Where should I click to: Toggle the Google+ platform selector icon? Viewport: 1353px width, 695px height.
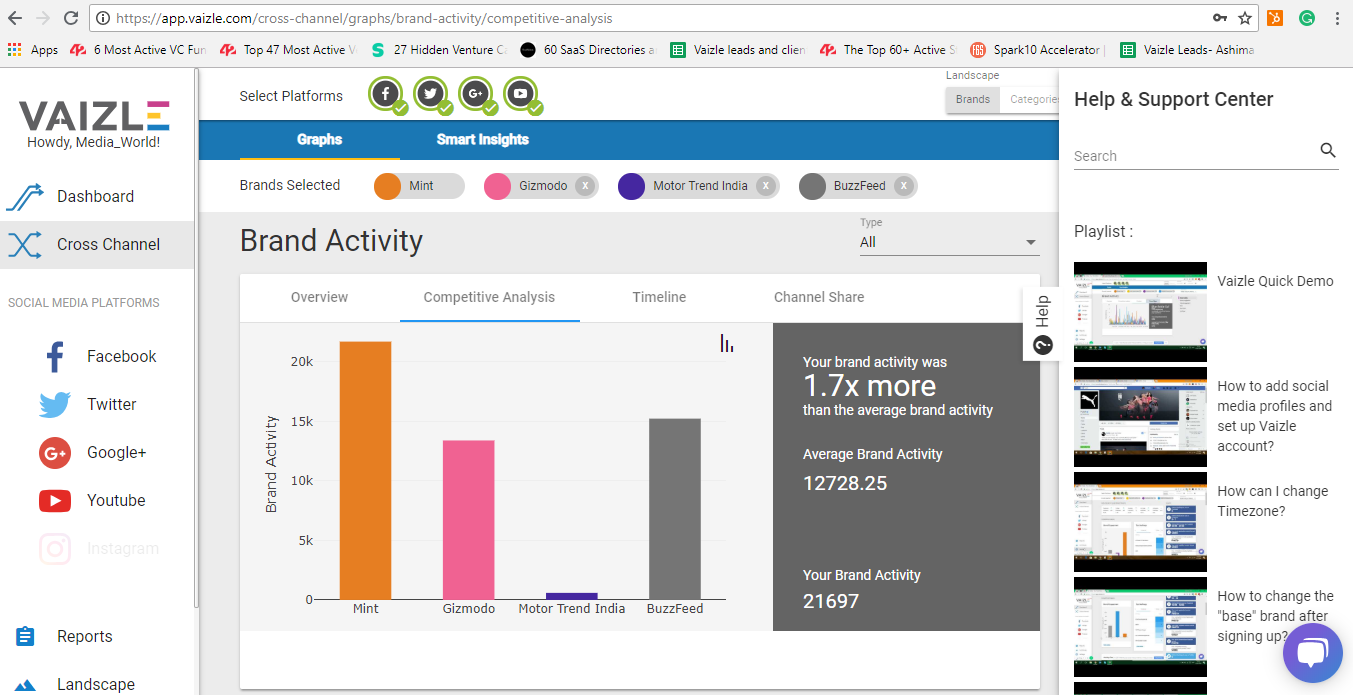click(x=476, y=95)
